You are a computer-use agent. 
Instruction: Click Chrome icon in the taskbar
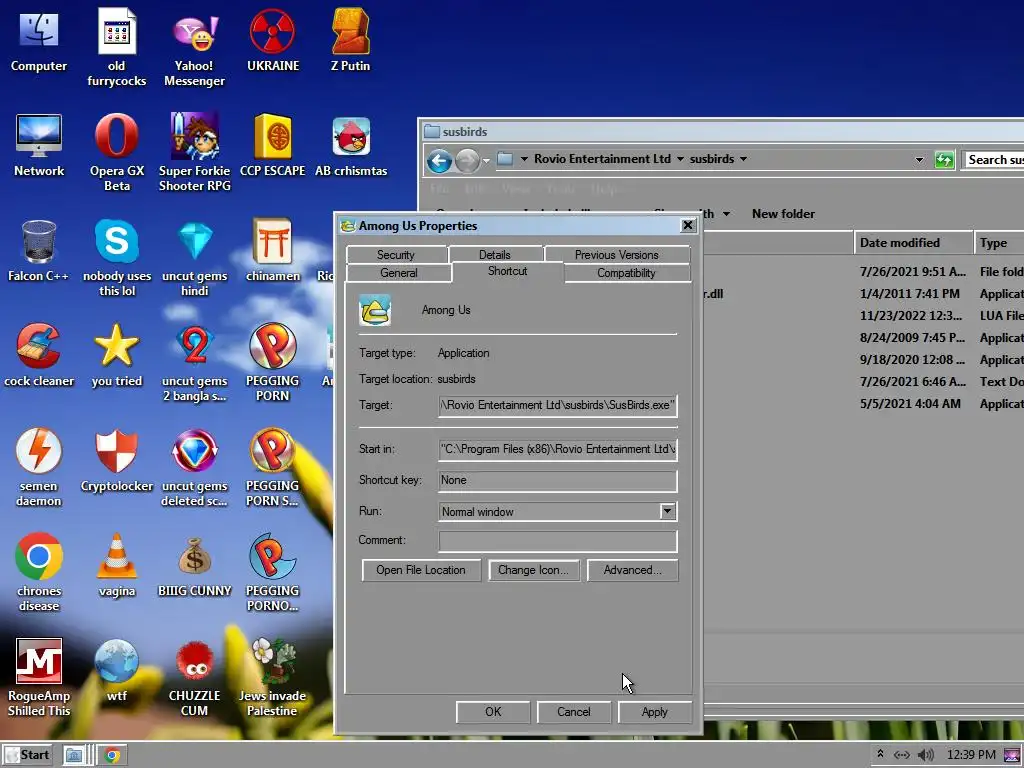(x=112, y=755)
